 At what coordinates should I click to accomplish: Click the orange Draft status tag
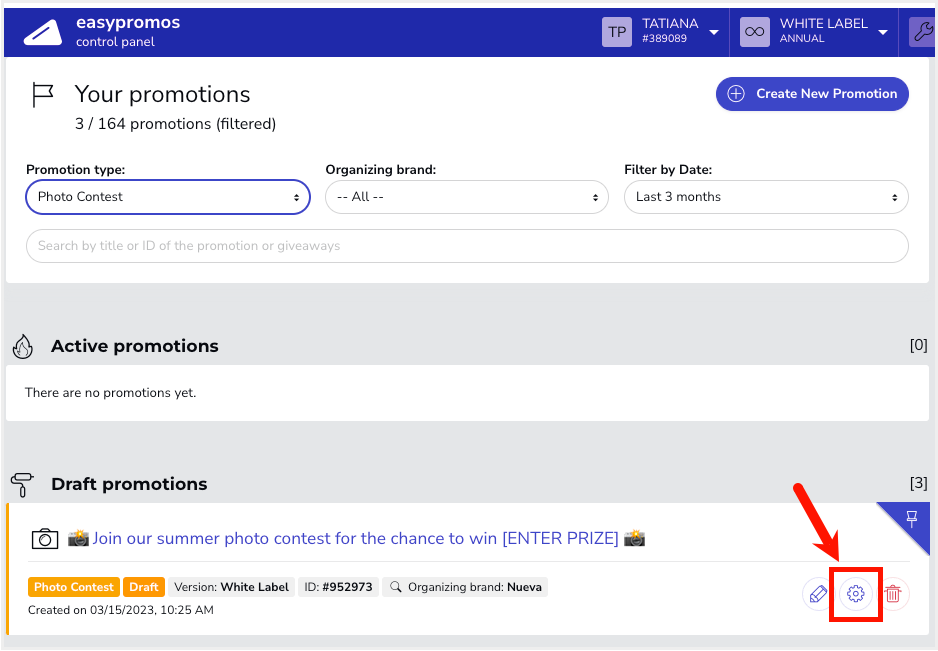coord(144,587)
